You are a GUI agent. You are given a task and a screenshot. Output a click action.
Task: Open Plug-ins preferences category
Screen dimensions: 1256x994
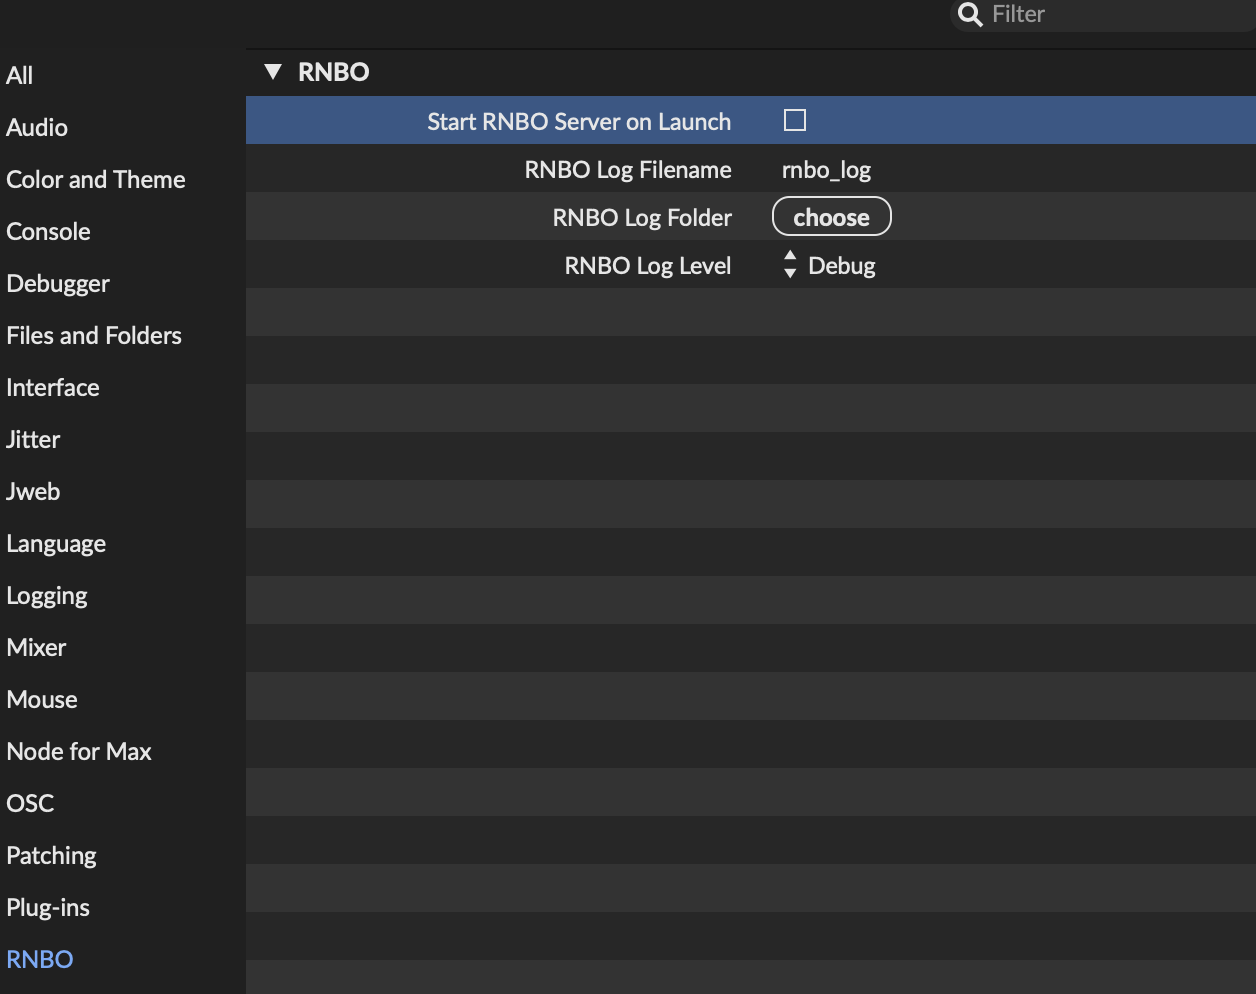(x=48, y=908)
